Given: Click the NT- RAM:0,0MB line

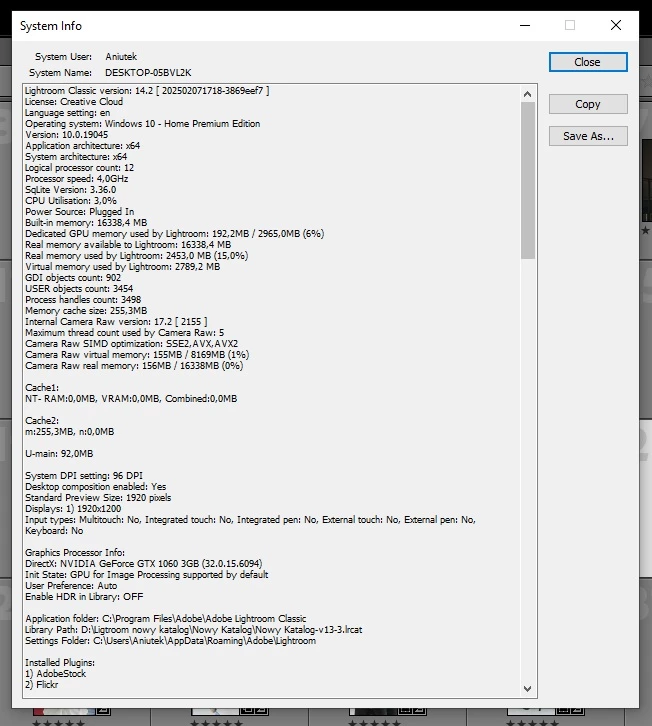Looking at the screenshot, I should 131,399.
